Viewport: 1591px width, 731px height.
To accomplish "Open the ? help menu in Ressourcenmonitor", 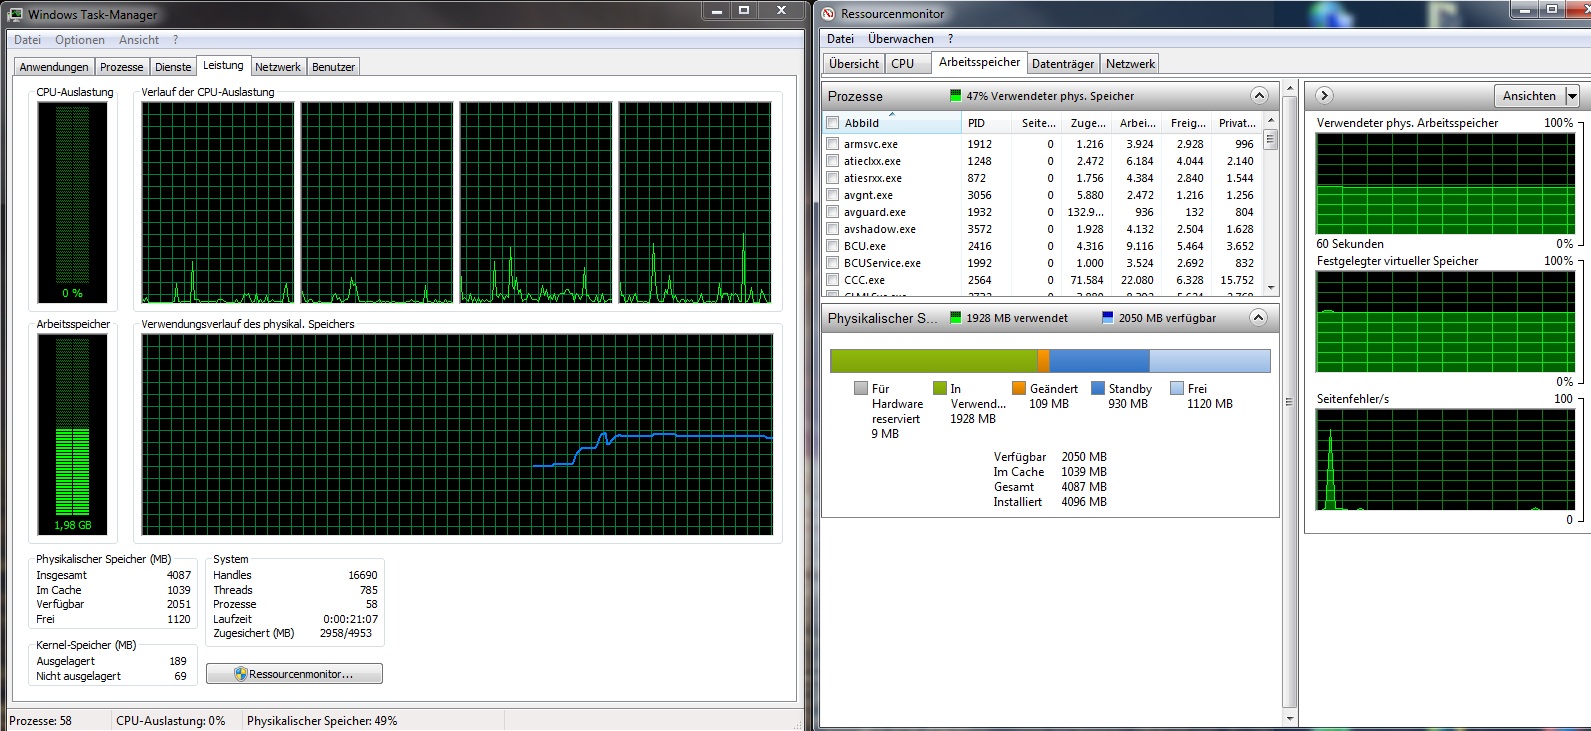I will (x=951, y=39).
